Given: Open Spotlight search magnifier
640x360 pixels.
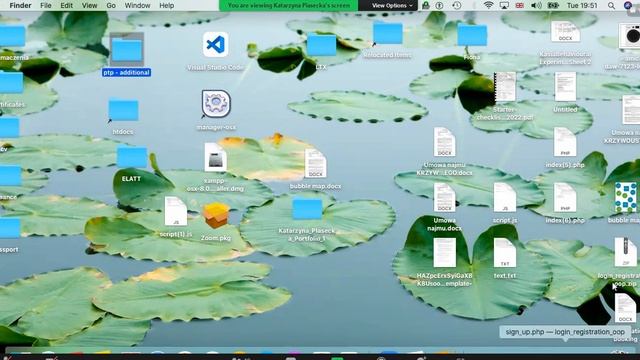Looking at the screenshot, I should (x=611, y=5).
